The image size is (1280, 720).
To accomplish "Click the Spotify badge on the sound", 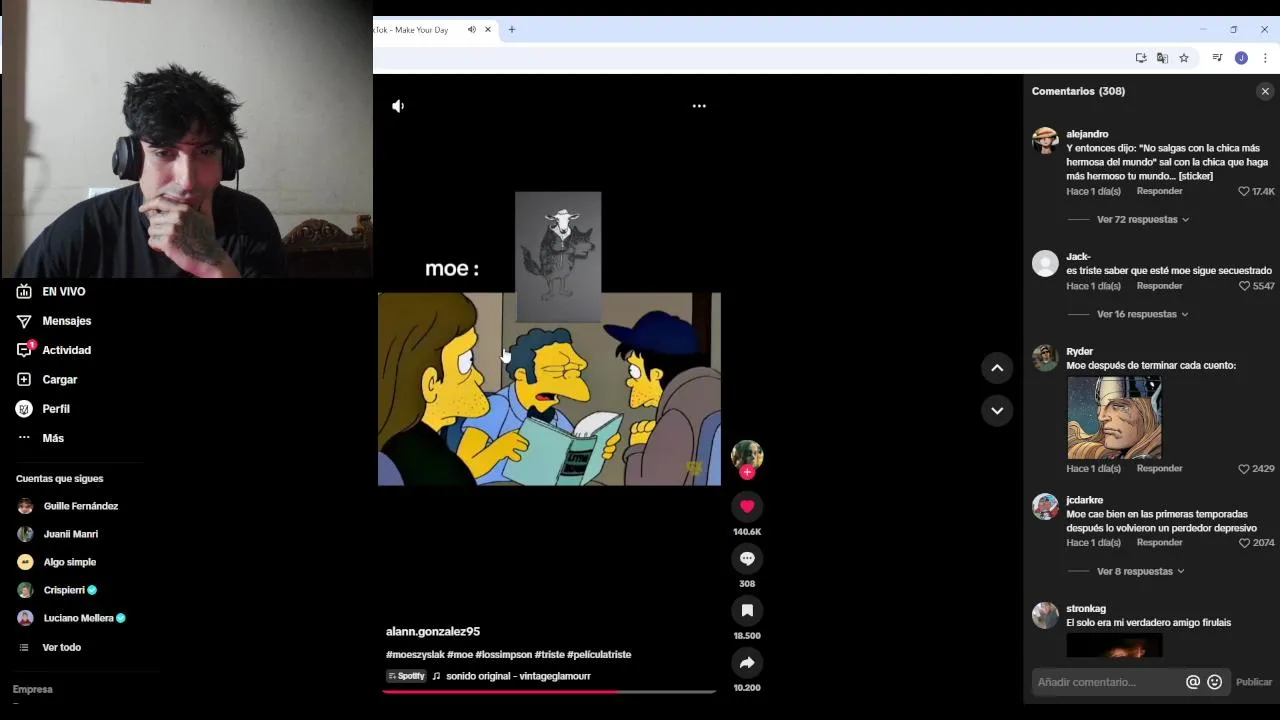I will coord(407,676).
